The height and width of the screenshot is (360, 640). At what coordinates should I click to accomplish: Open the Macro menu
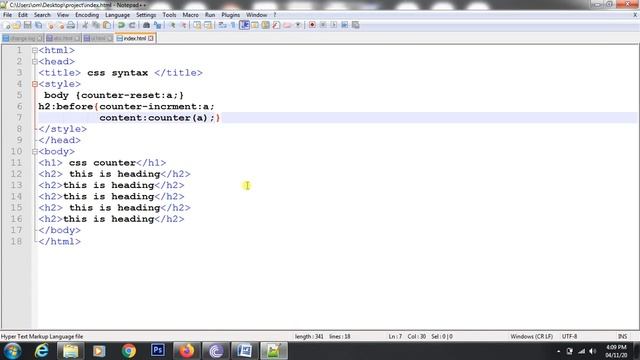(190, 15)
